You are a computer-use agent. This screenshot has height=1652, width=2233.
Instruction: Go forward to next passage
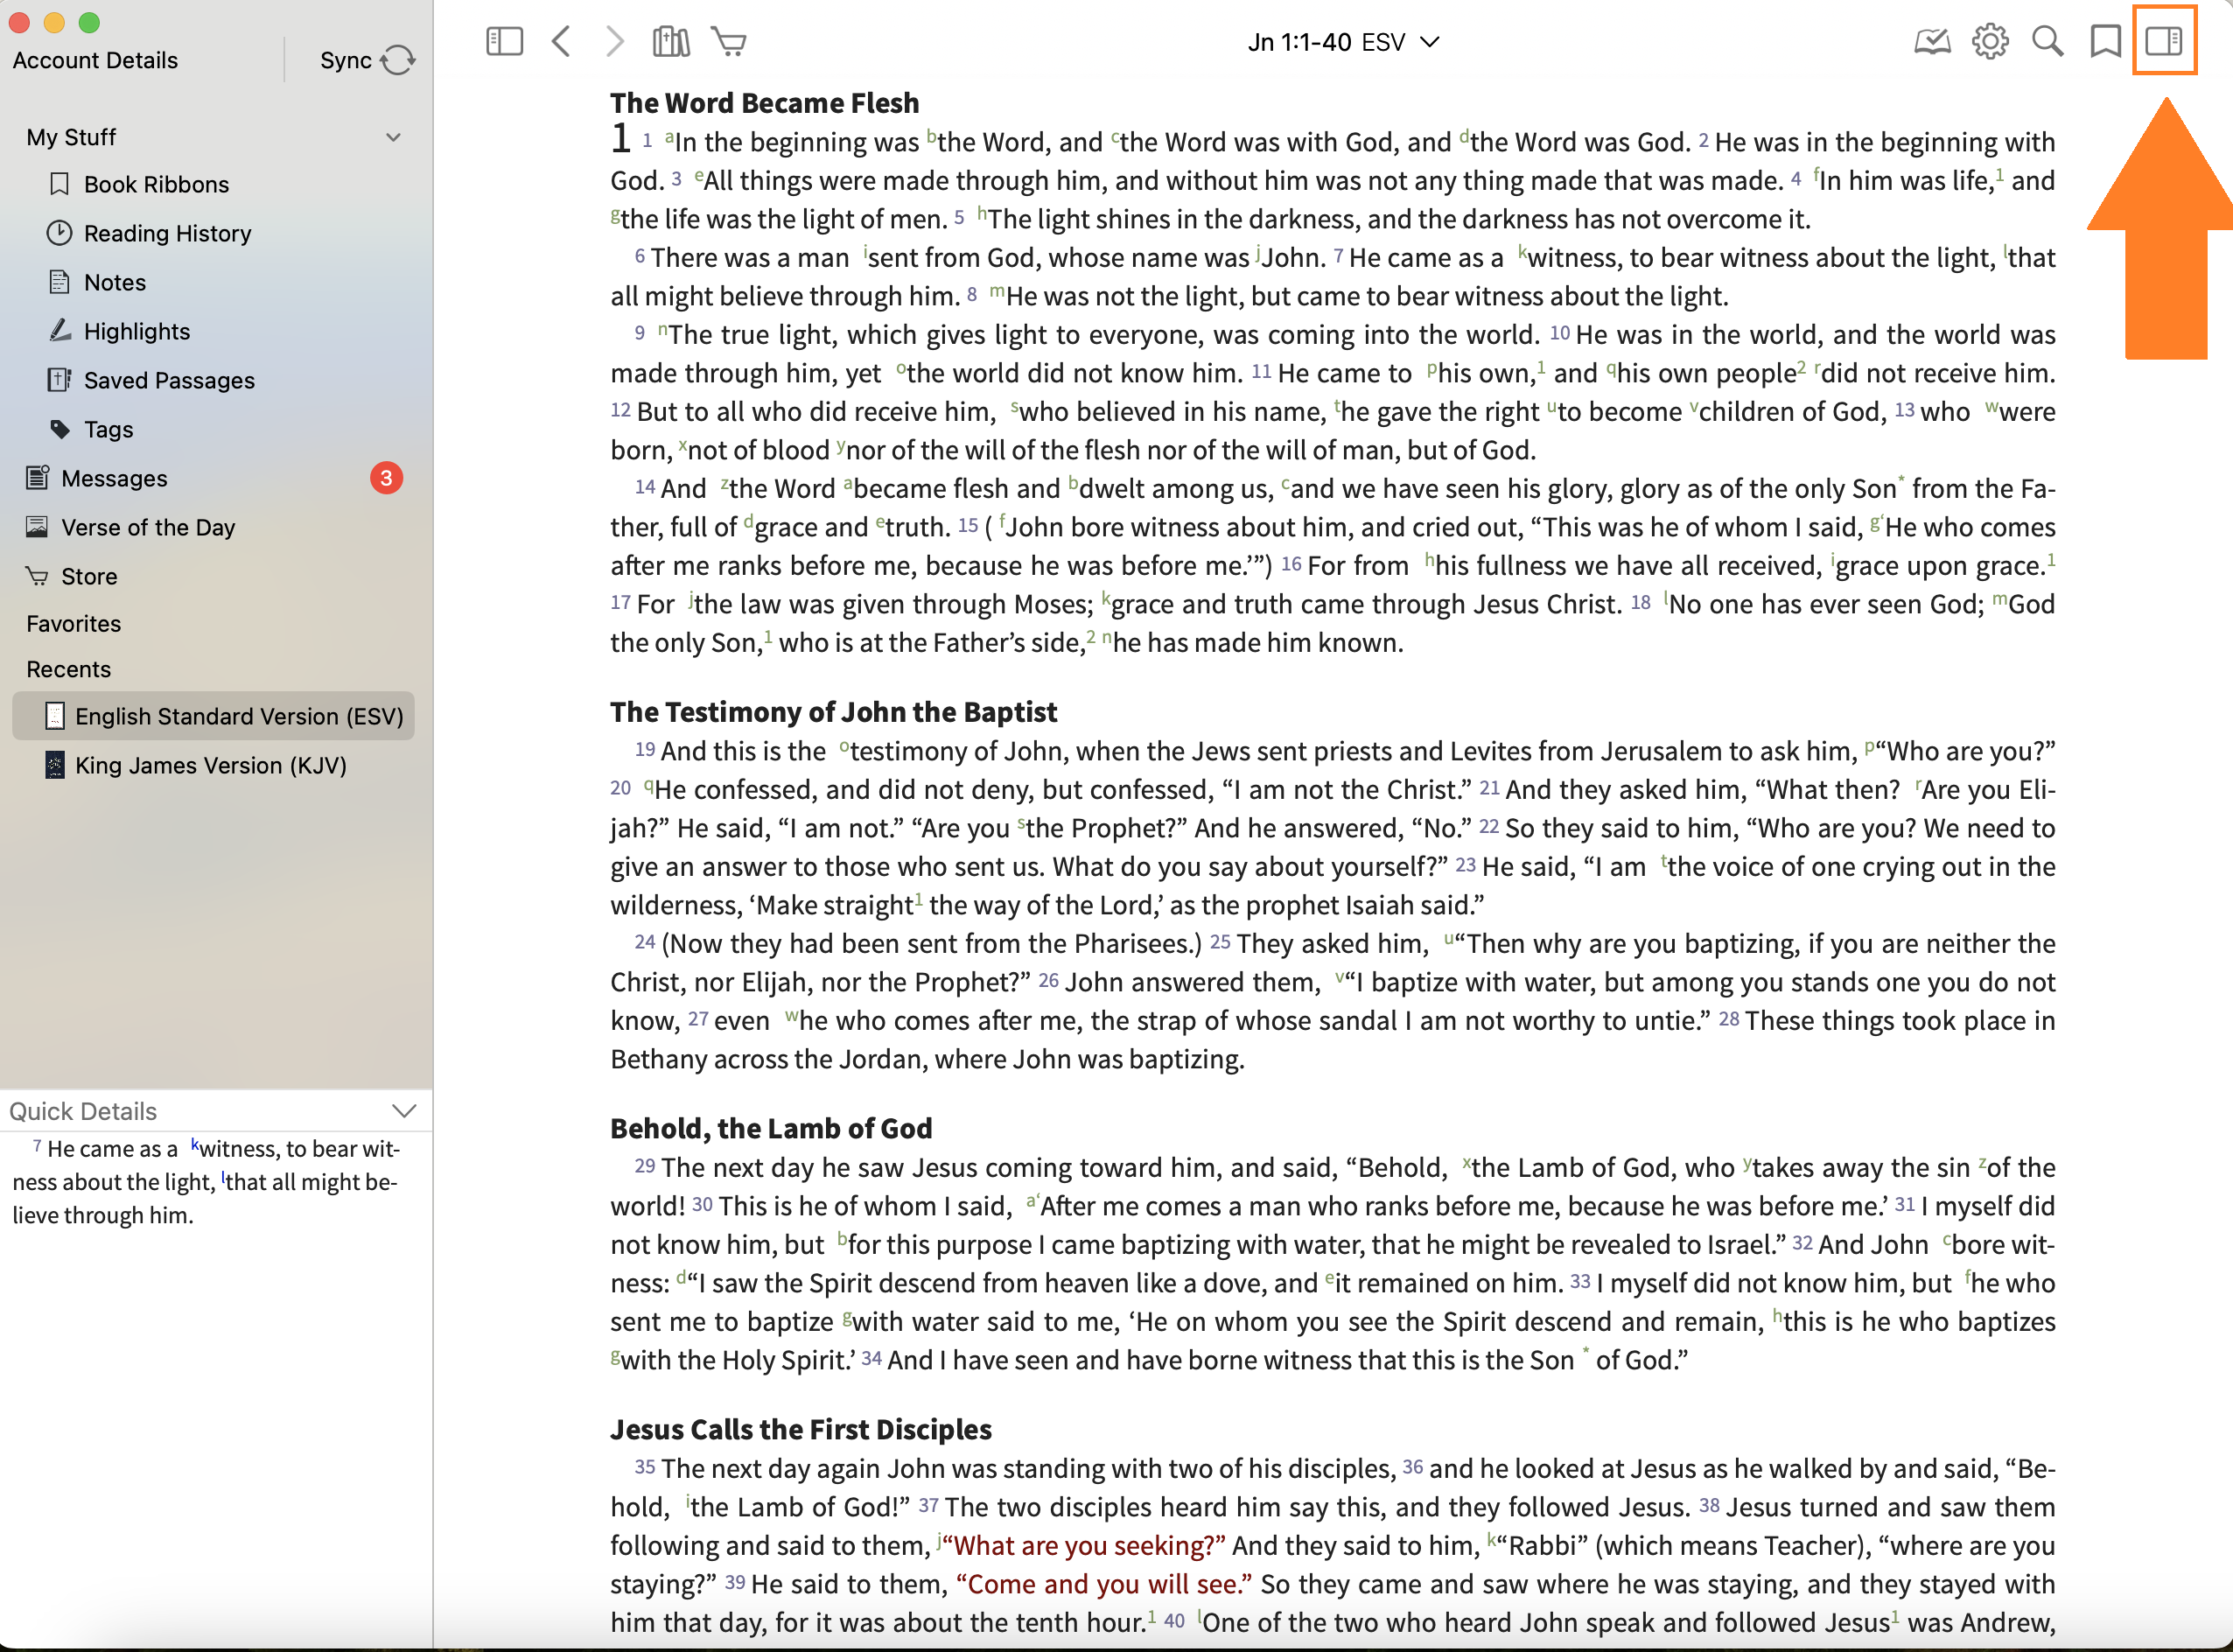pos(614,41)
